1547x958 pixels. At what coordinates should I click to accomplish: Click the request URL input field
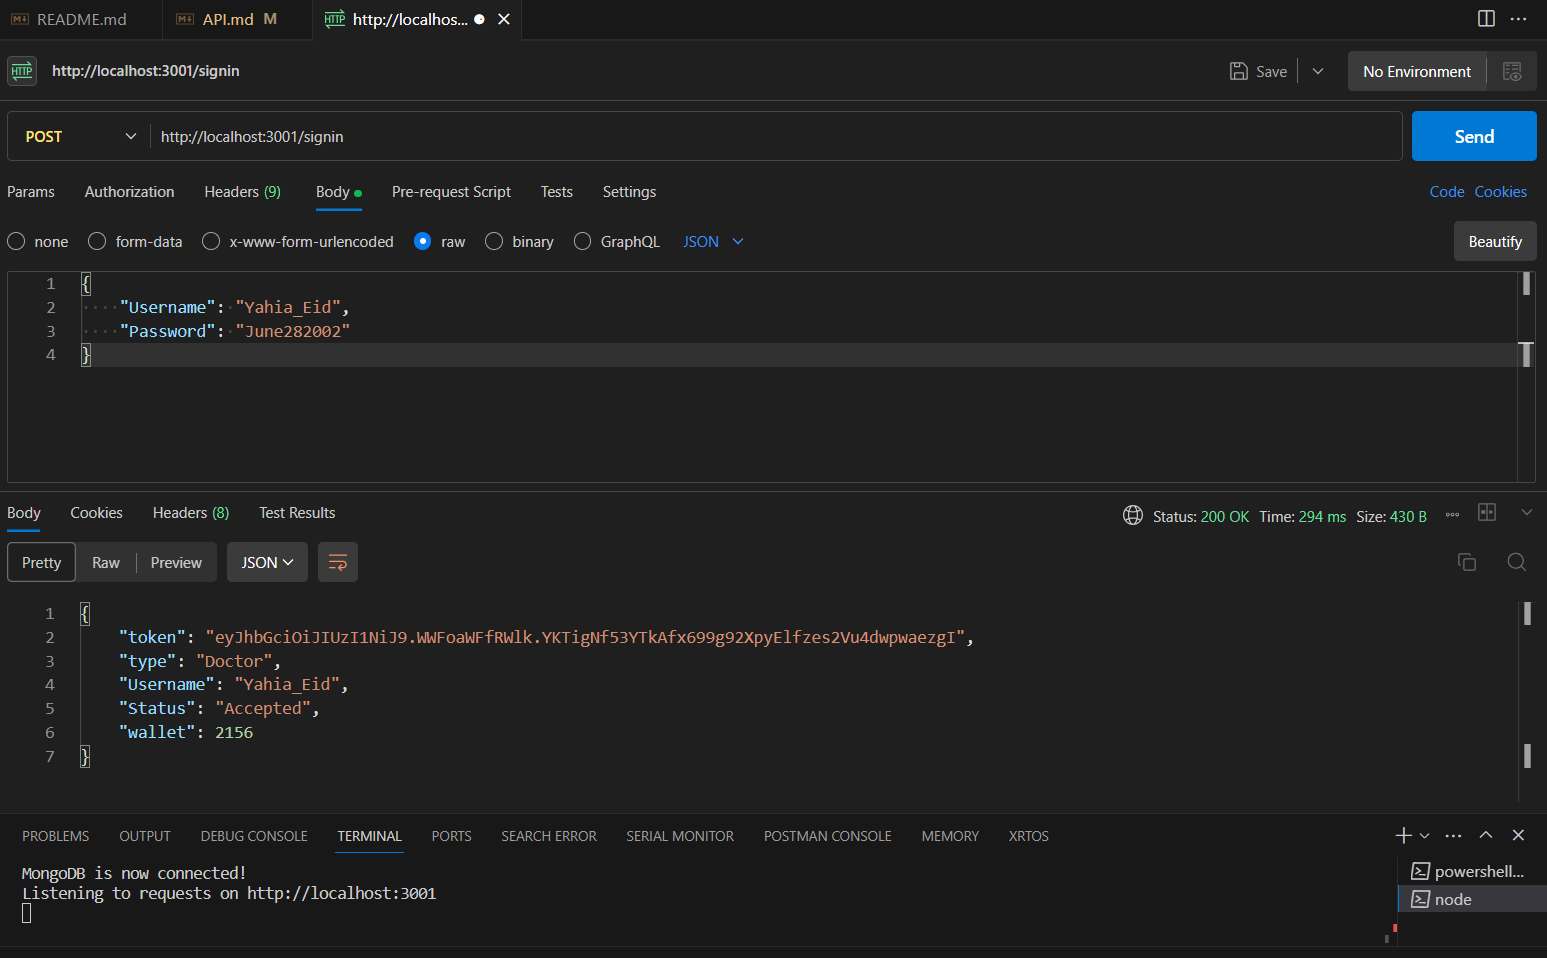pos(776,136)
